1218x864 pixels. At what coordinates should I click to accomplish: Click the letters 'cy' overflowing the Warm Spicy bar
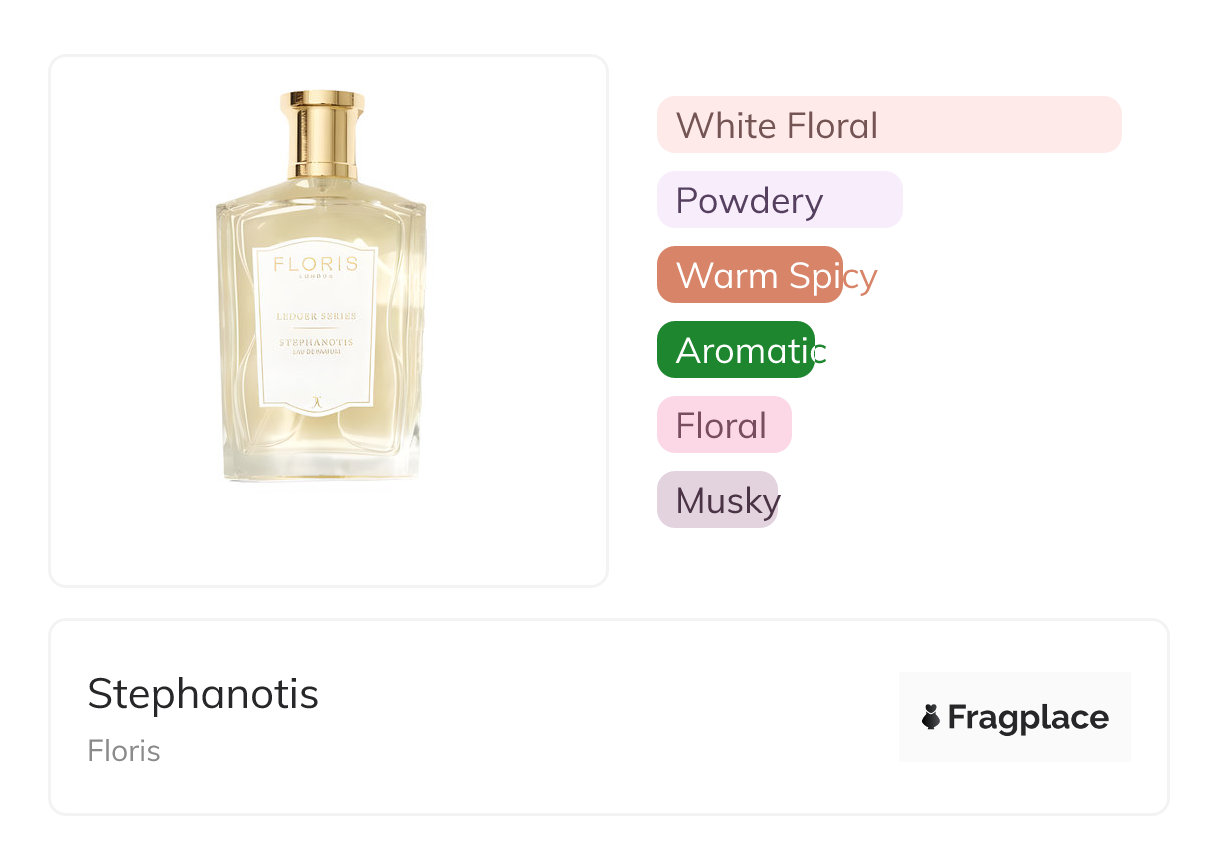pos(860,276)
